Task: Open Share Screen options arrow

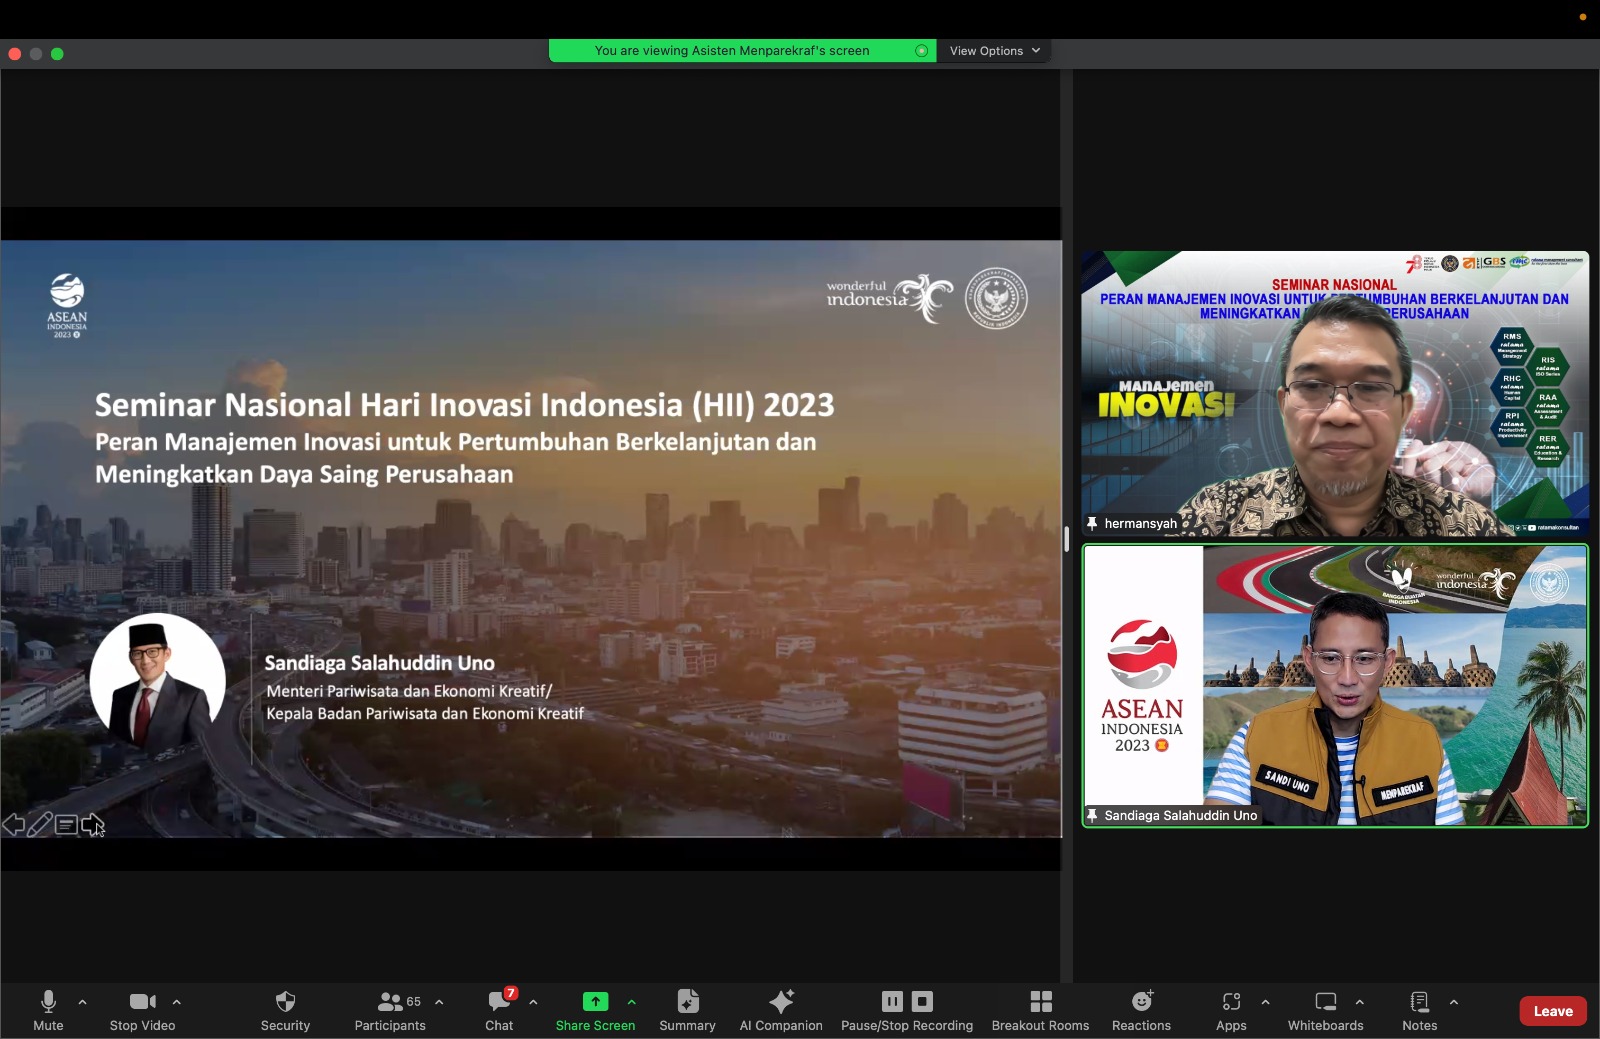Action: [x=631, y=1001]
